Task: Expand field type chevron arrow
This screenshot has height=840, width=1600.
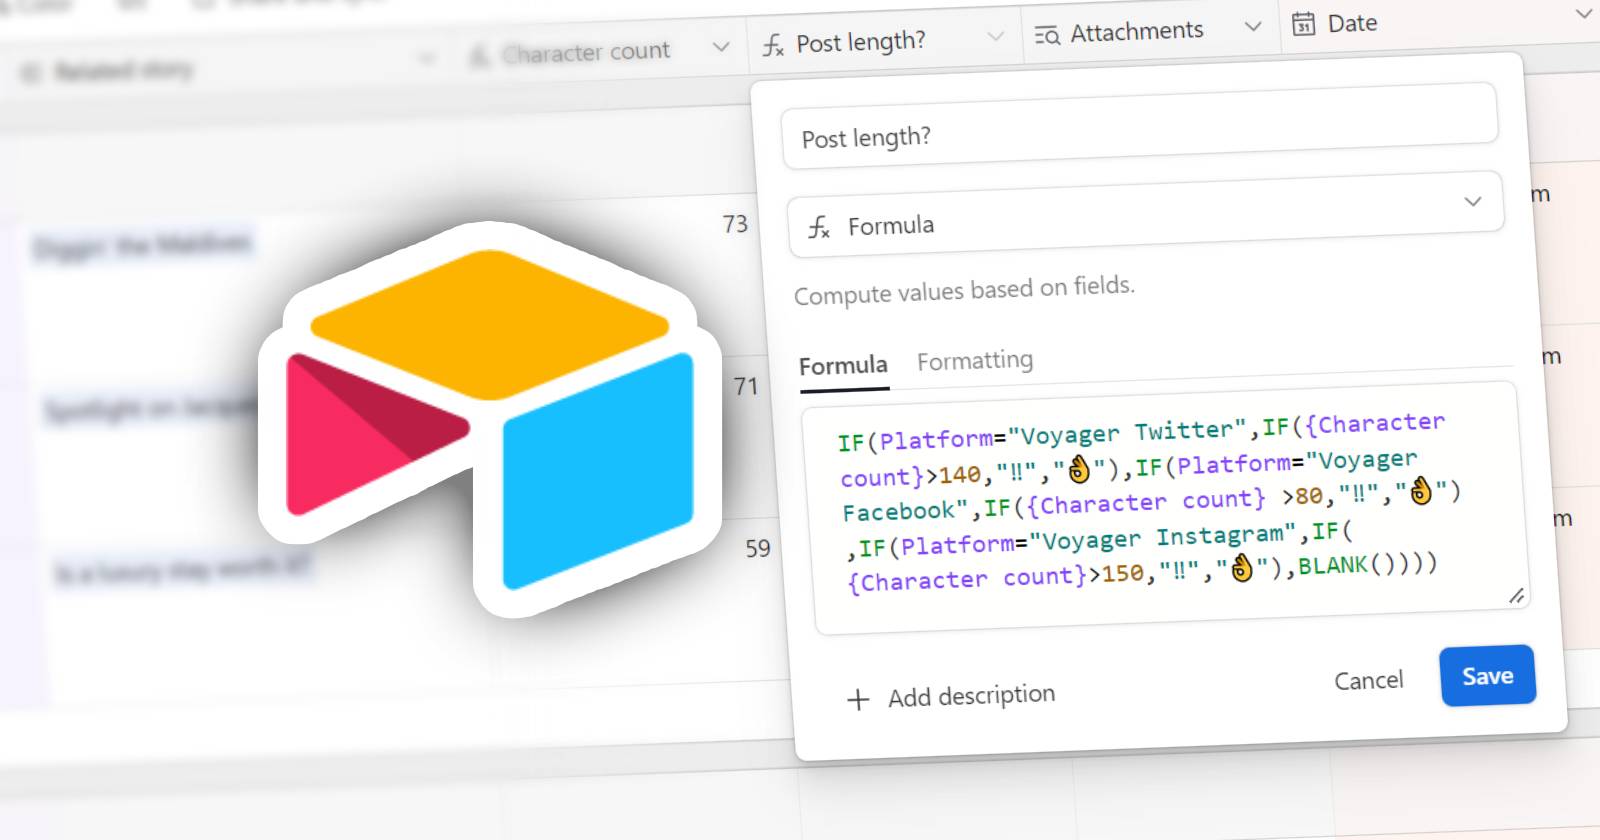Action: coord(1473,201)
